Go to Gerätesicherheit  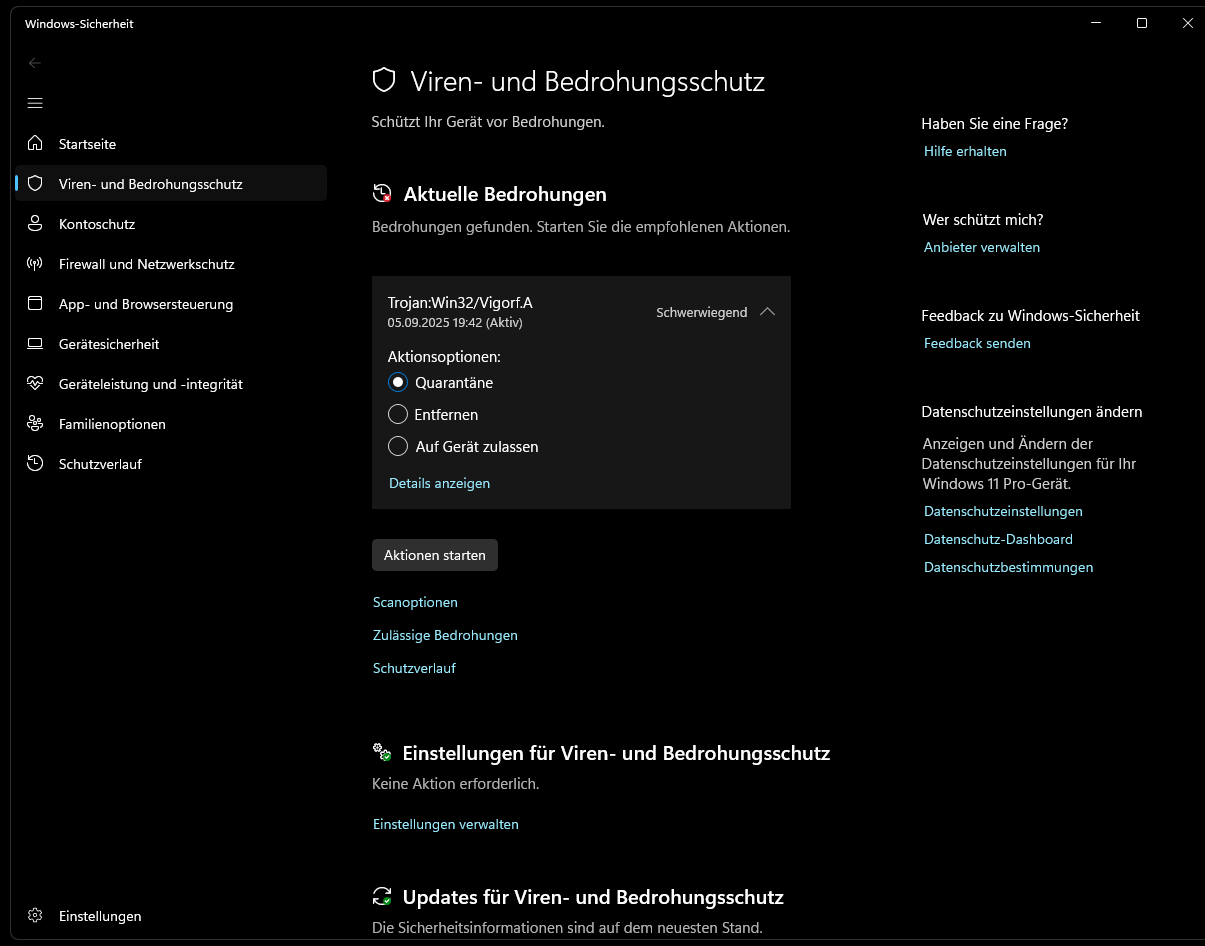(171, 344)
